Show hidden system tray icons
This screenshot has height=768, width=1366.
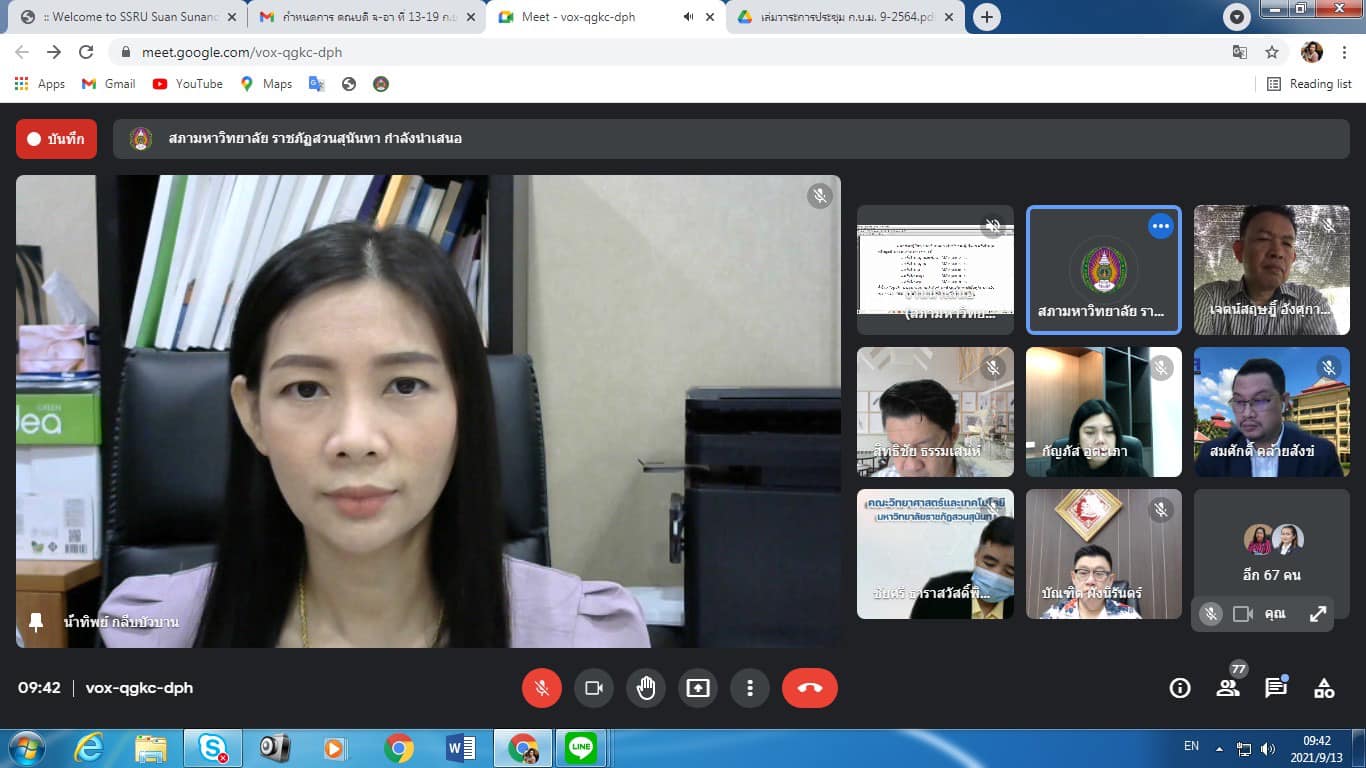pyautogui.click(x=1219, y=748)
